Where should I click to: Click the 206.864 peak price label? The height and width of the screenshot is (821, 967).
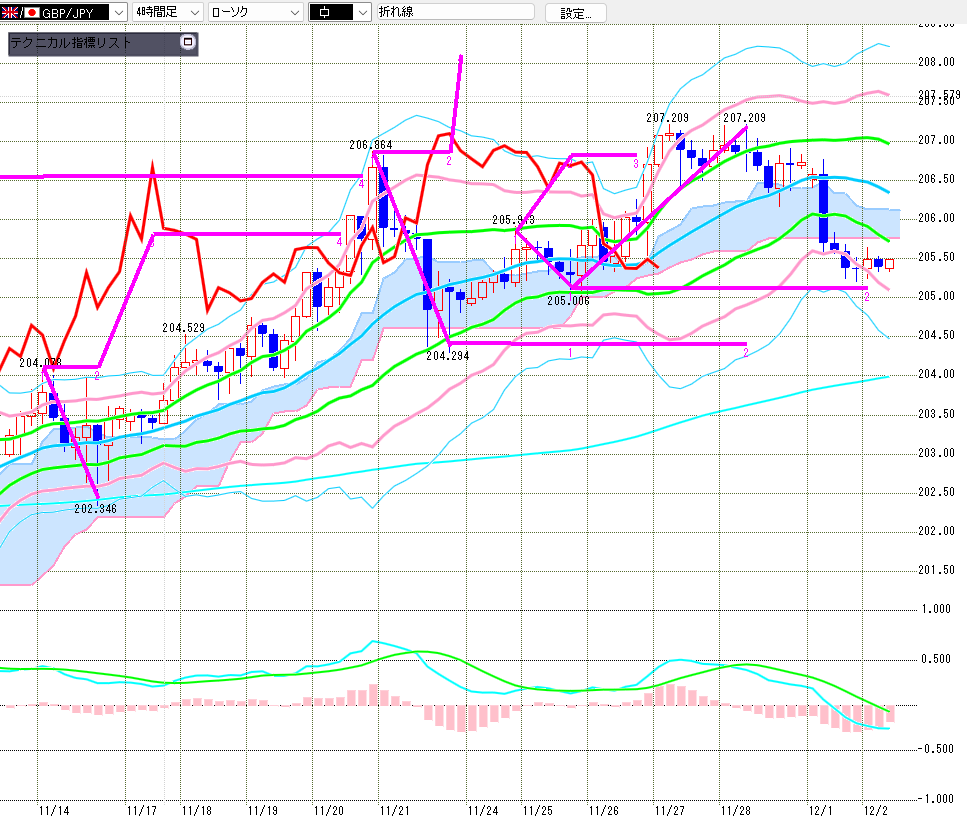coord(370,144)
